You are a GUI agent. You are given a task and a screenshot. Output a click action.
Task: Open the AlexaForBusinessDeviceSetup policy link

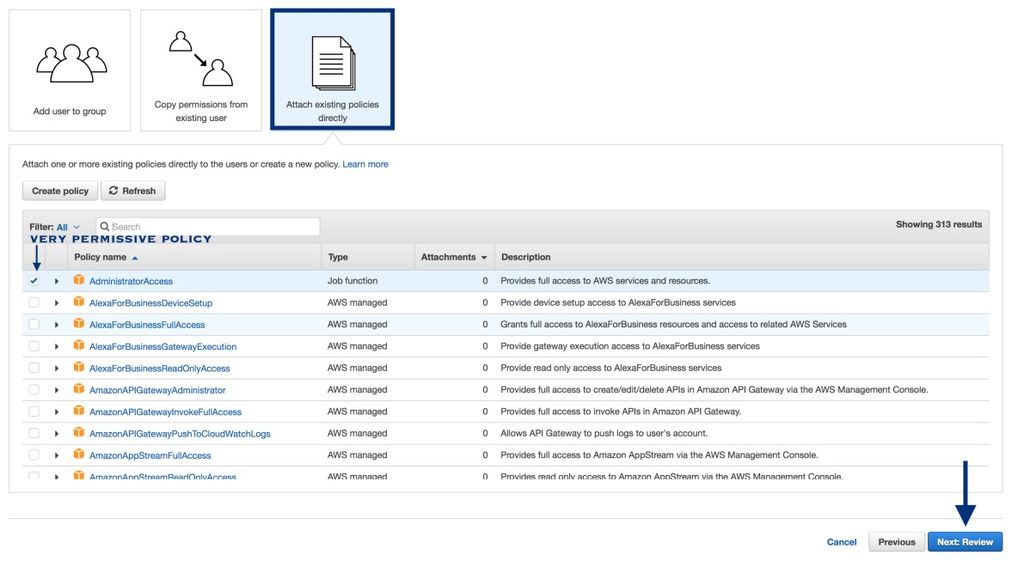(x=151, y=303)
